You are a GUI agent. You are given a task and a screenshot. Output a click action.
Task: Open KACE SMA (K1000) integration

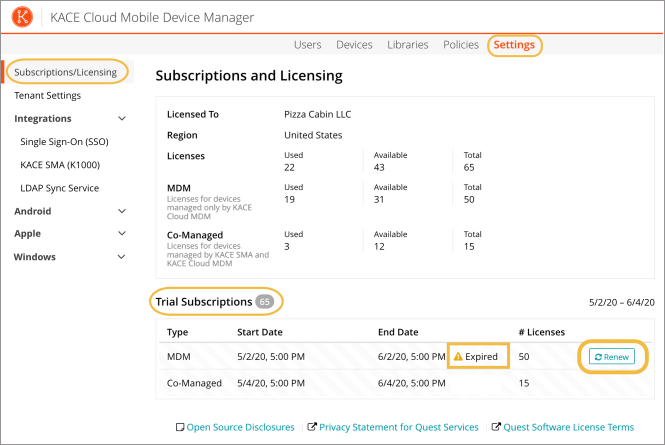(60, 165)
